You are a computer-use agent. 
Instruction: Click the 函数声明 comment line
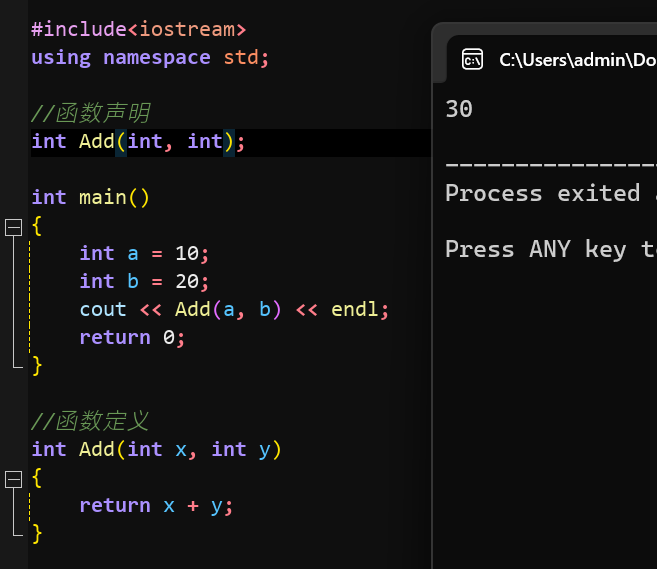click(x=90, y=113)
